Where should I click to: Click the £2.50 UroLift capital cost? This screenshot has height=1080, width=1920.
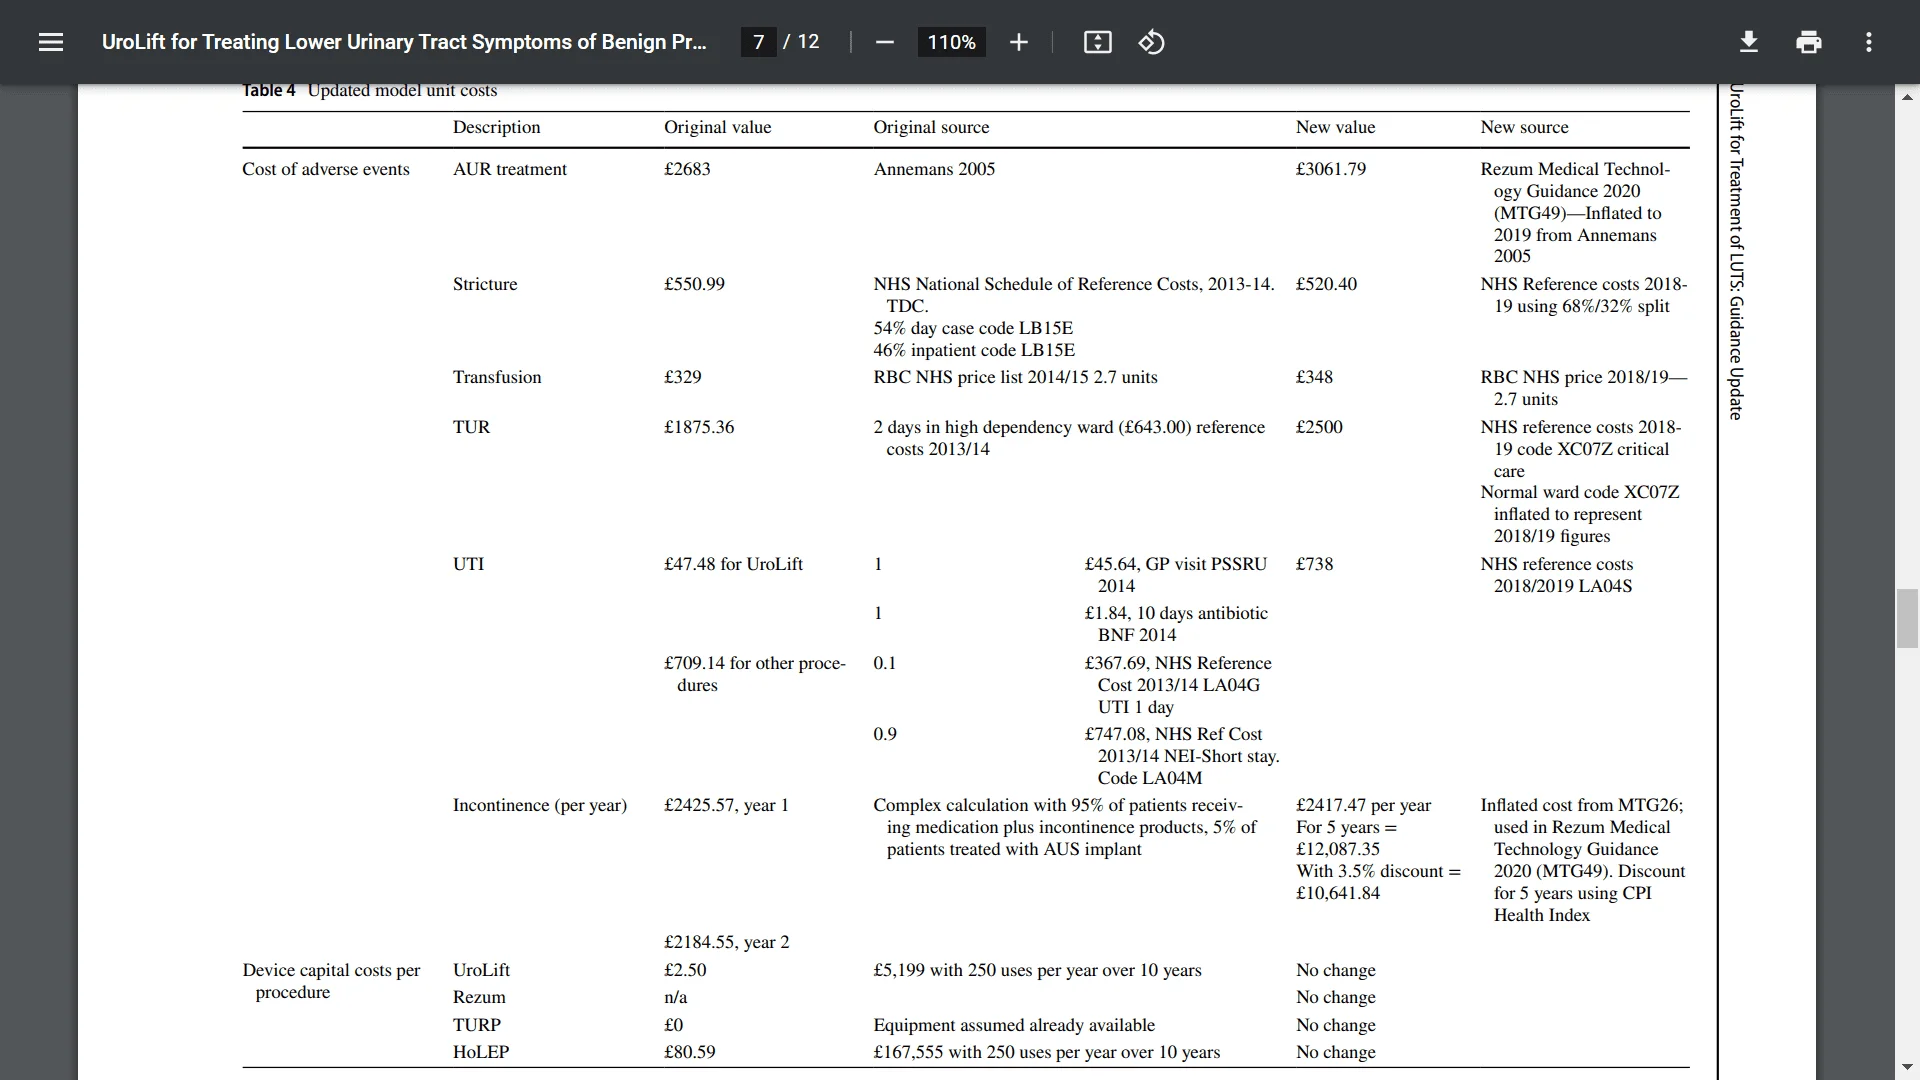(x=685, y=970)
